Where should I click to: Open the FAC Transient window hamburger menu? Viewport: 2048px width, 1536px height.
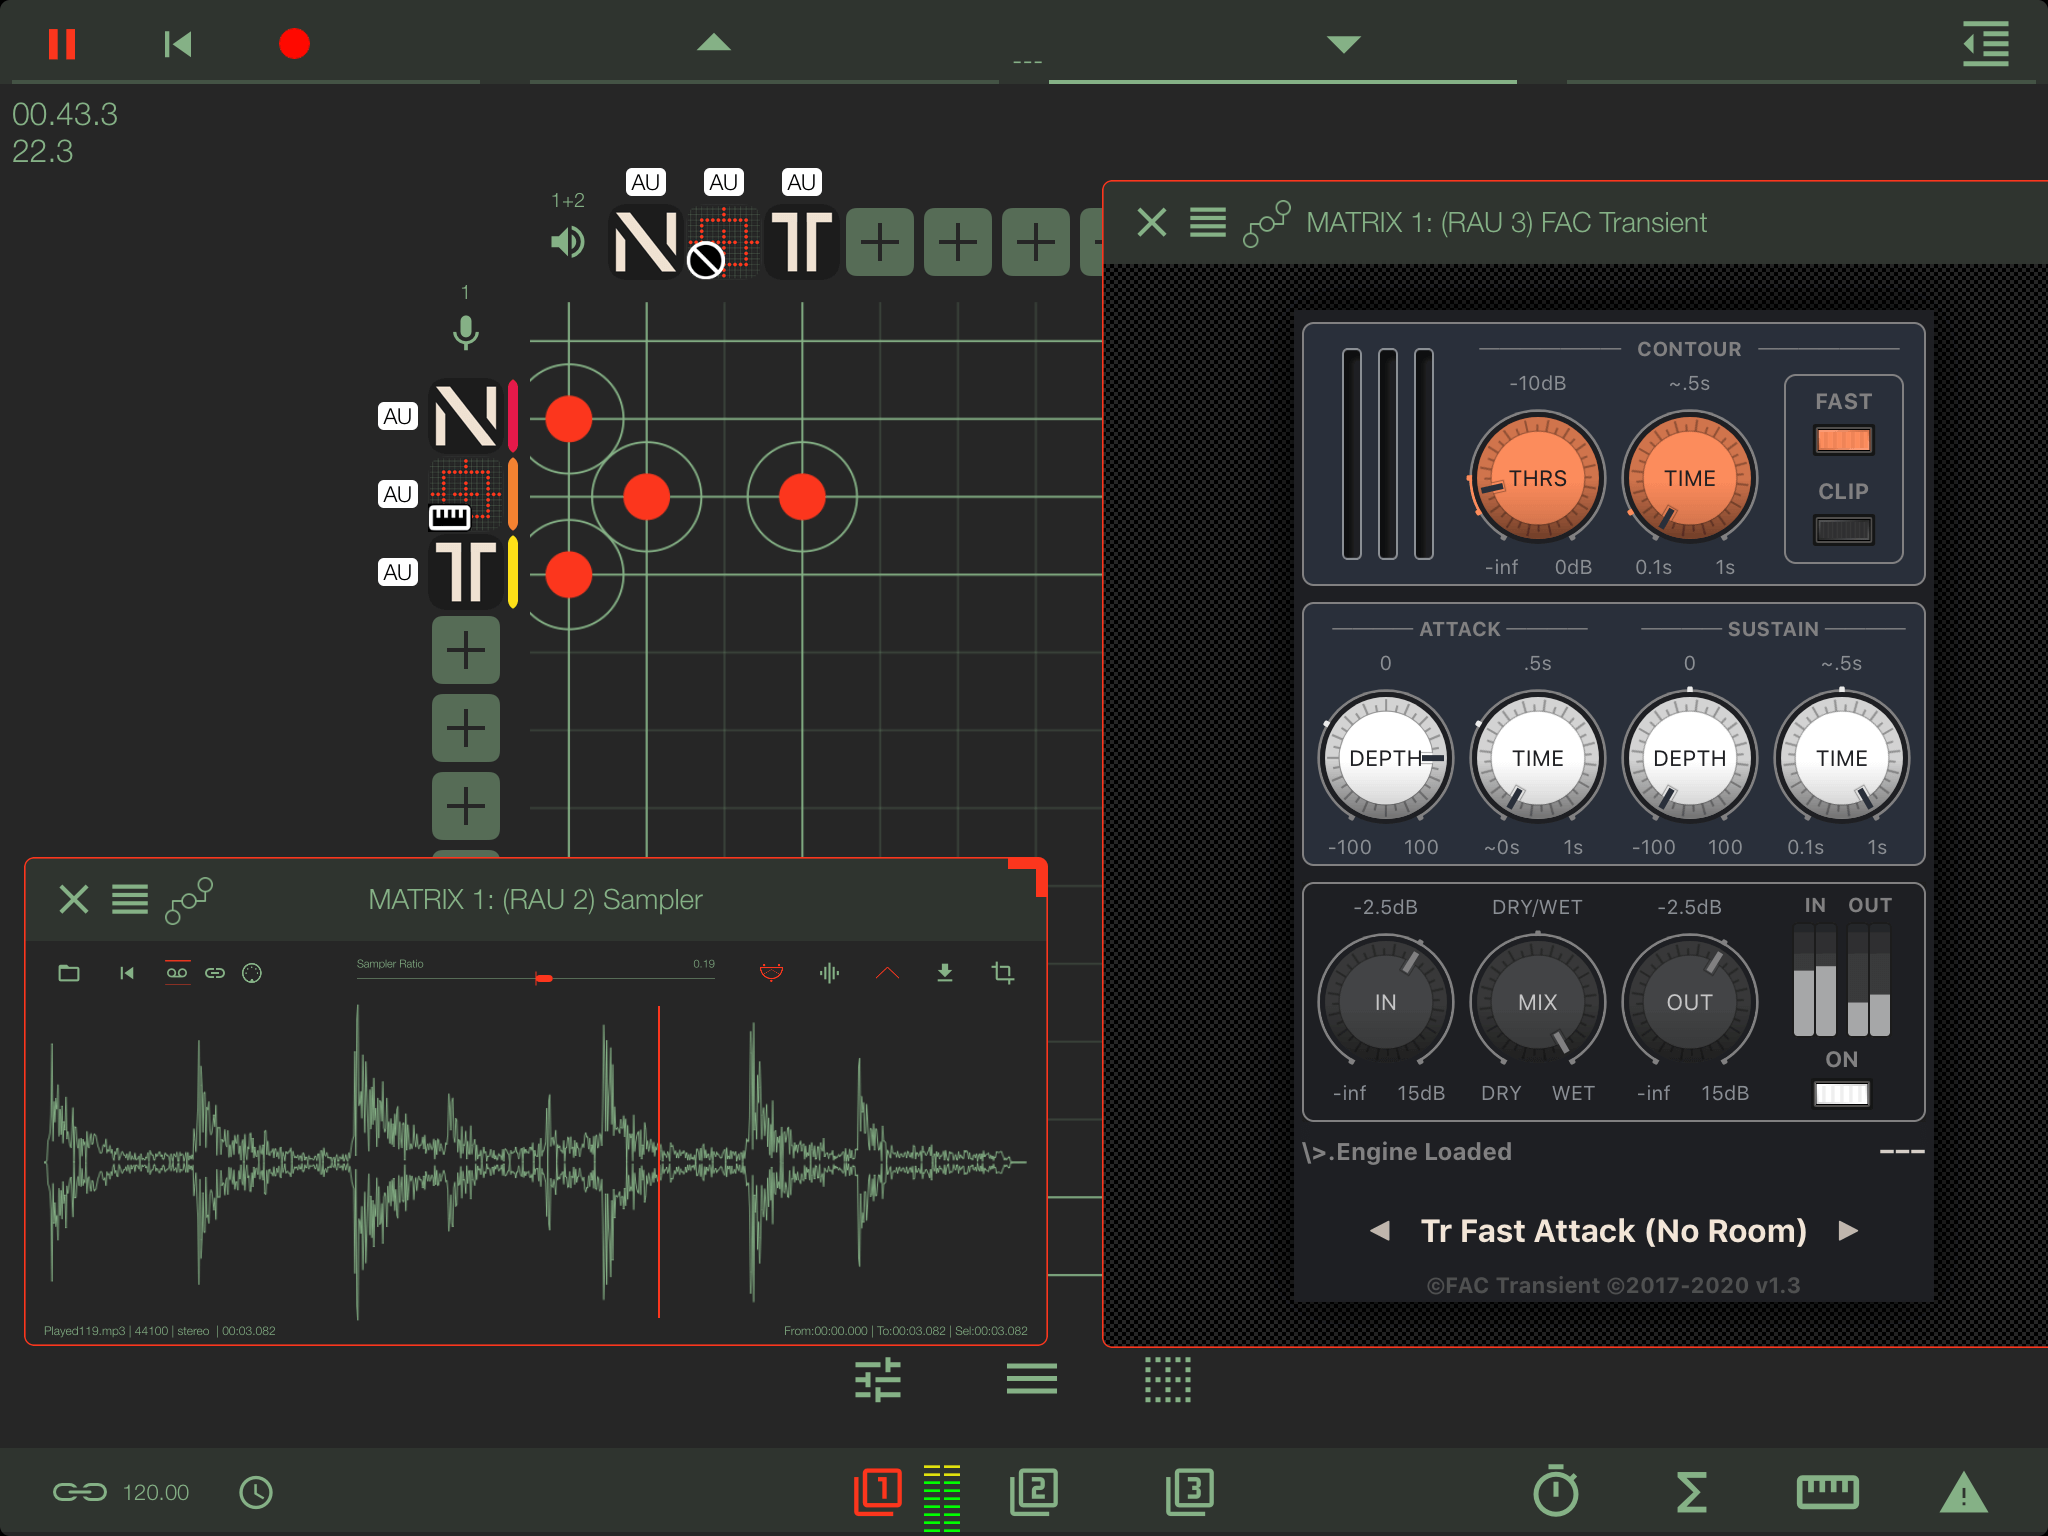coord(1208,222)
